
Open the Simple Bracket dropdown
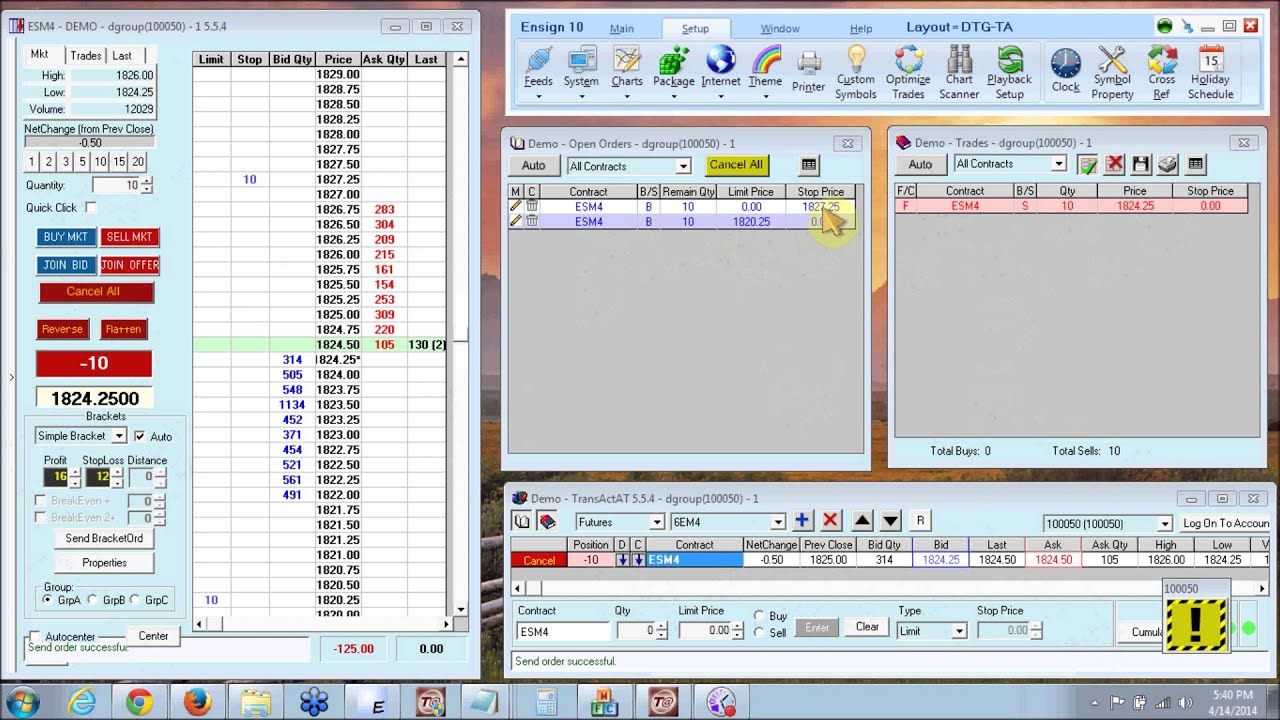pos(119,436)
